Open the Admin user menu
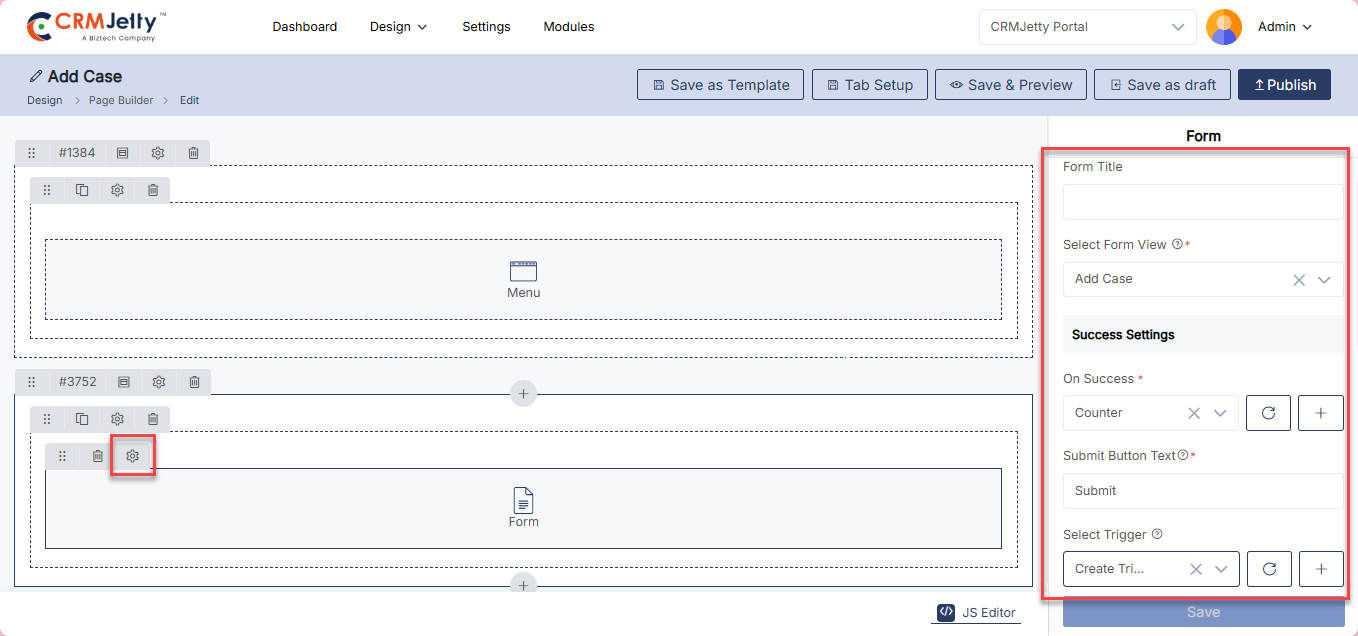Viewport: 1358px width, 636px height. (1284, 27)
